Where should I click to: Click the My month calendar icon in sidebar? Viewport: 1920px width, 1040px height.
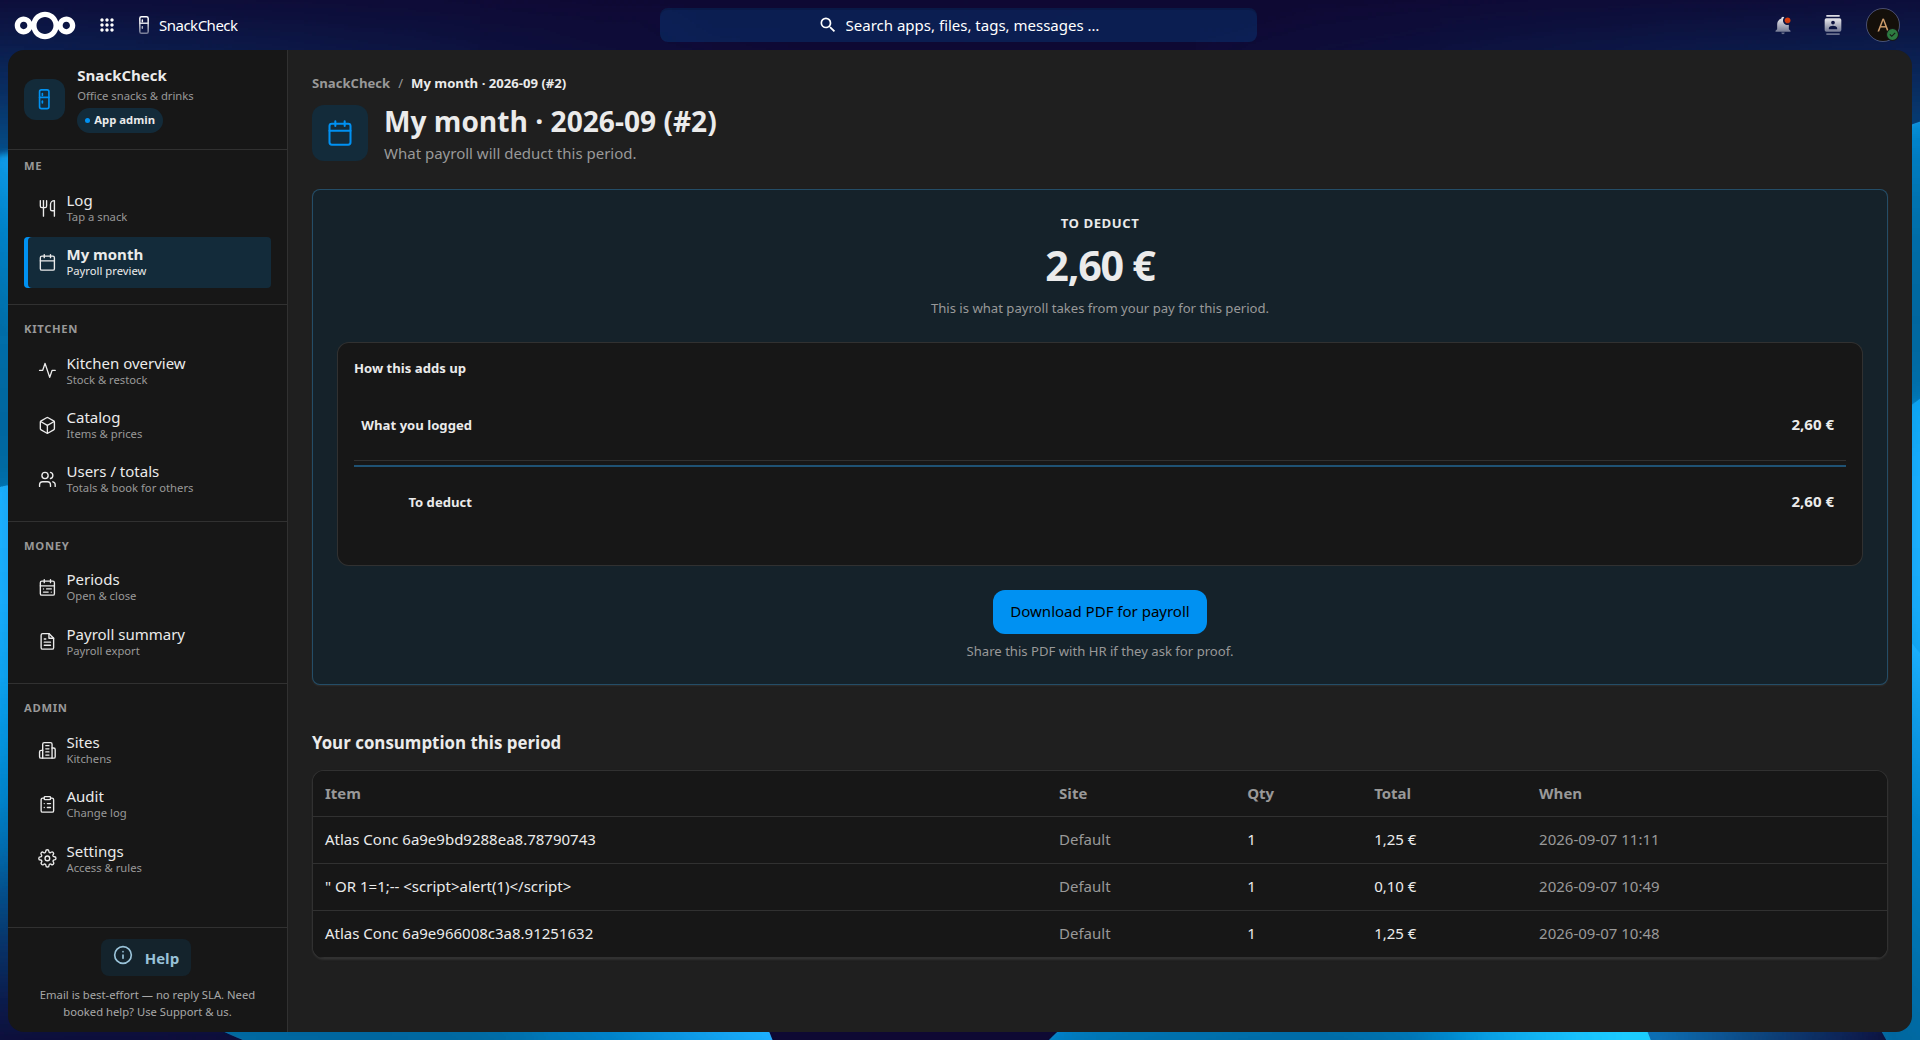coord(47,263)
